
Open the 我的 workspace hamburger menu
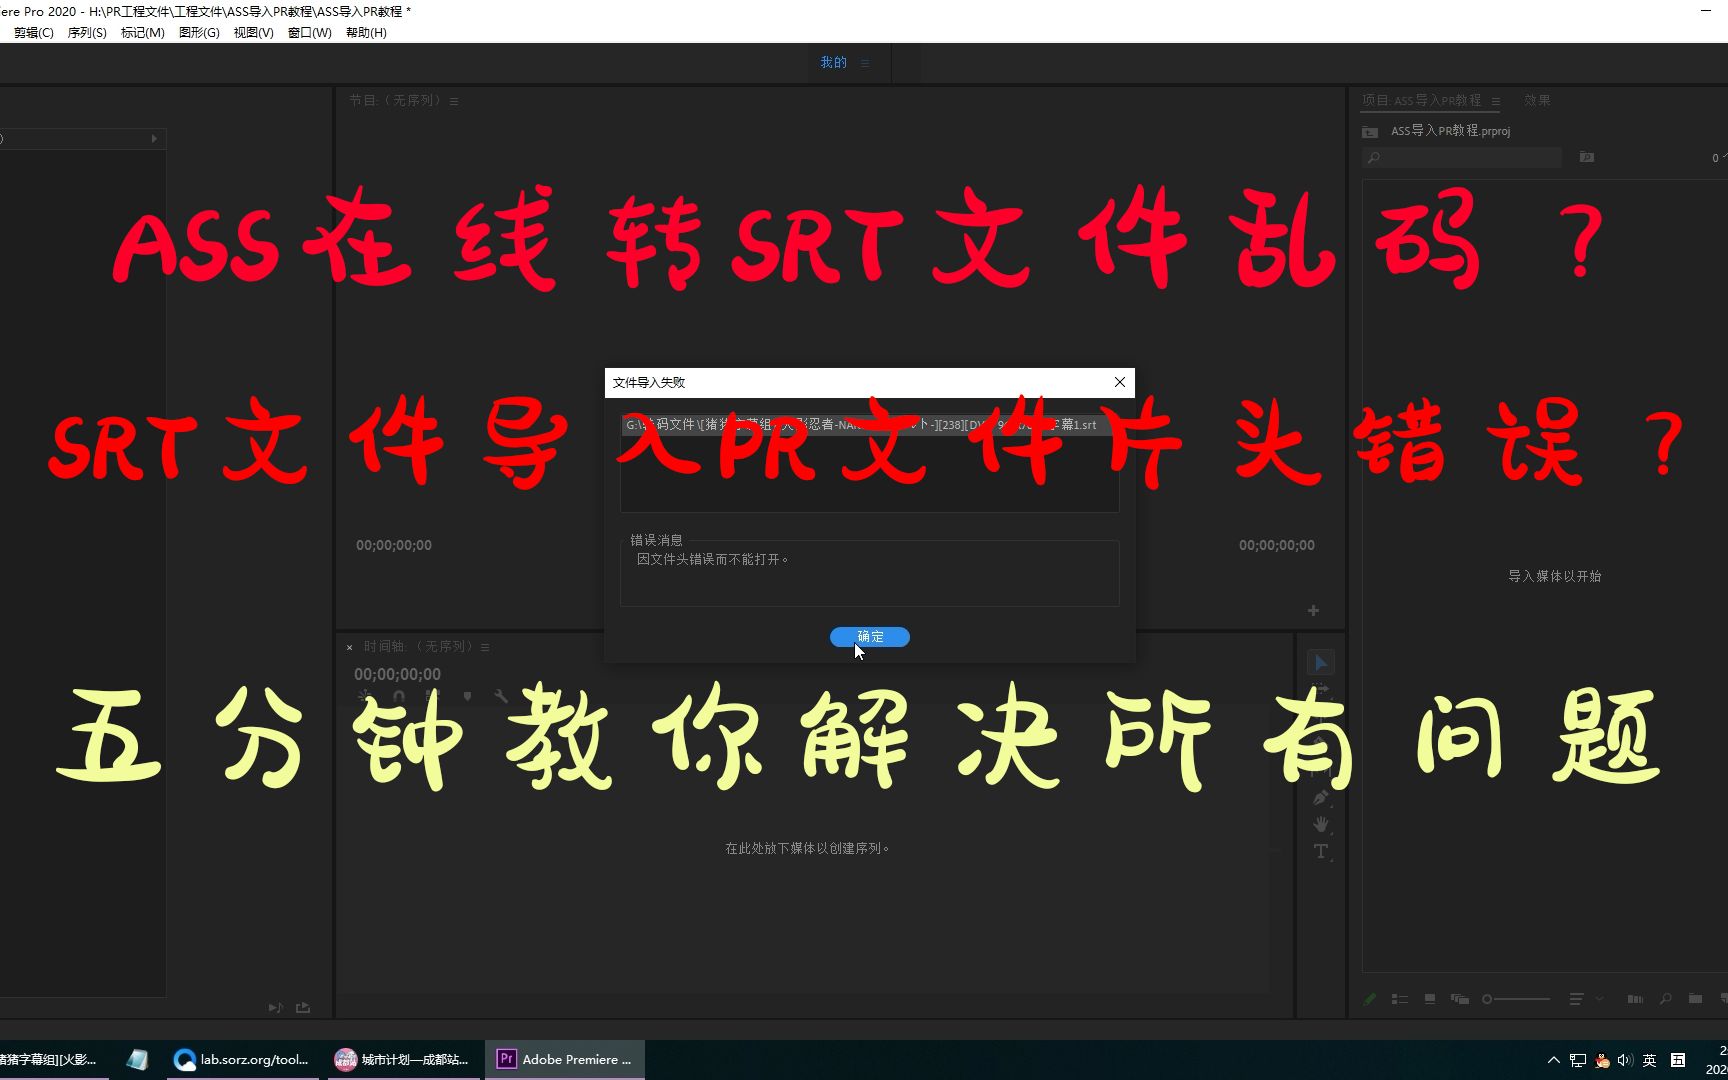[865, 63]
